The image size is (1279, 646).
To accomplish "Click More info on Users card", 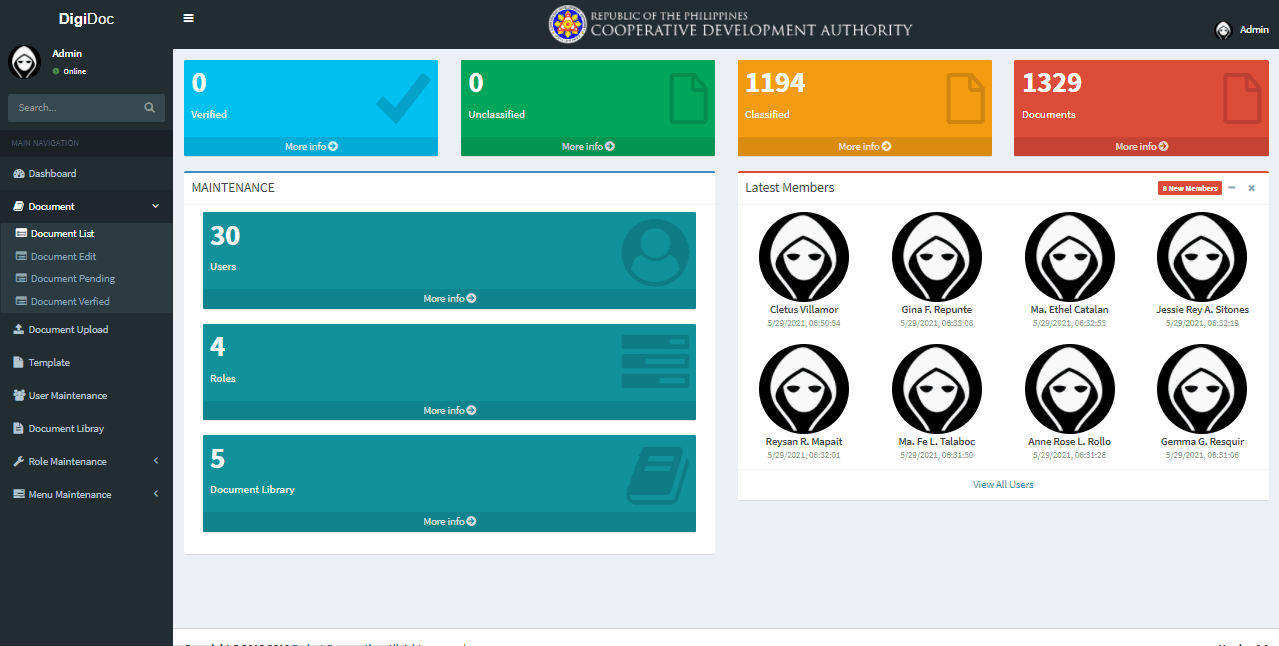I will coord(449,298).
